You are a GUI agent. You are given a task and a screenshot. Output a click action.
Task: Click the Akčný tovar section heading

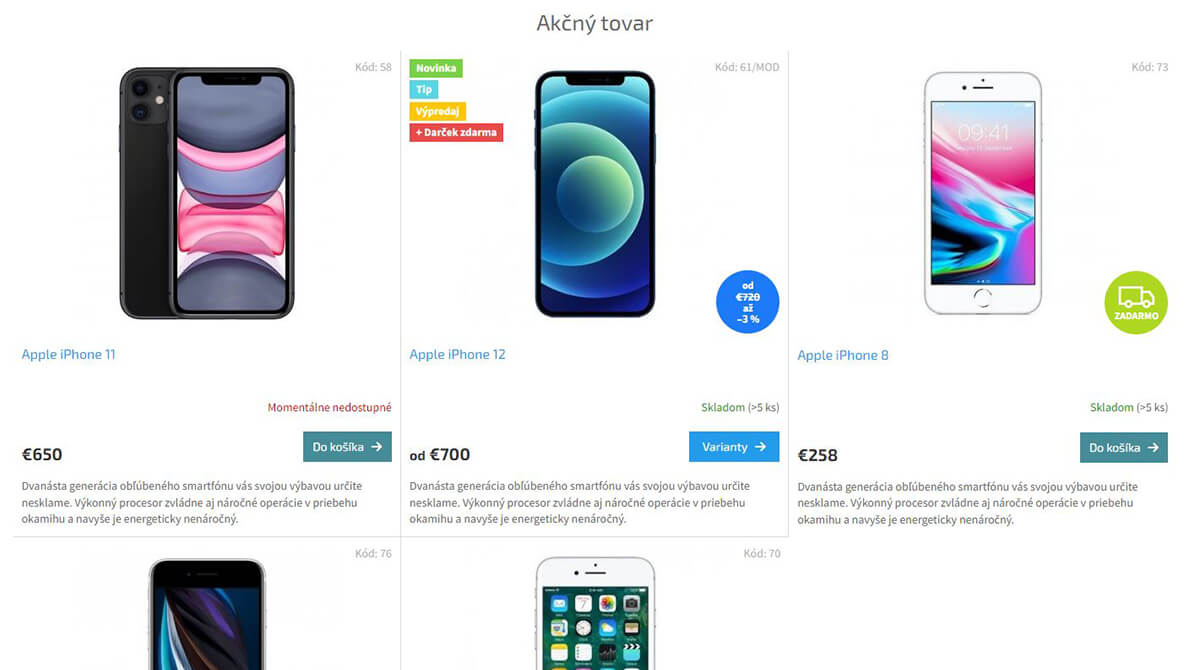click(x=595, y=22)
